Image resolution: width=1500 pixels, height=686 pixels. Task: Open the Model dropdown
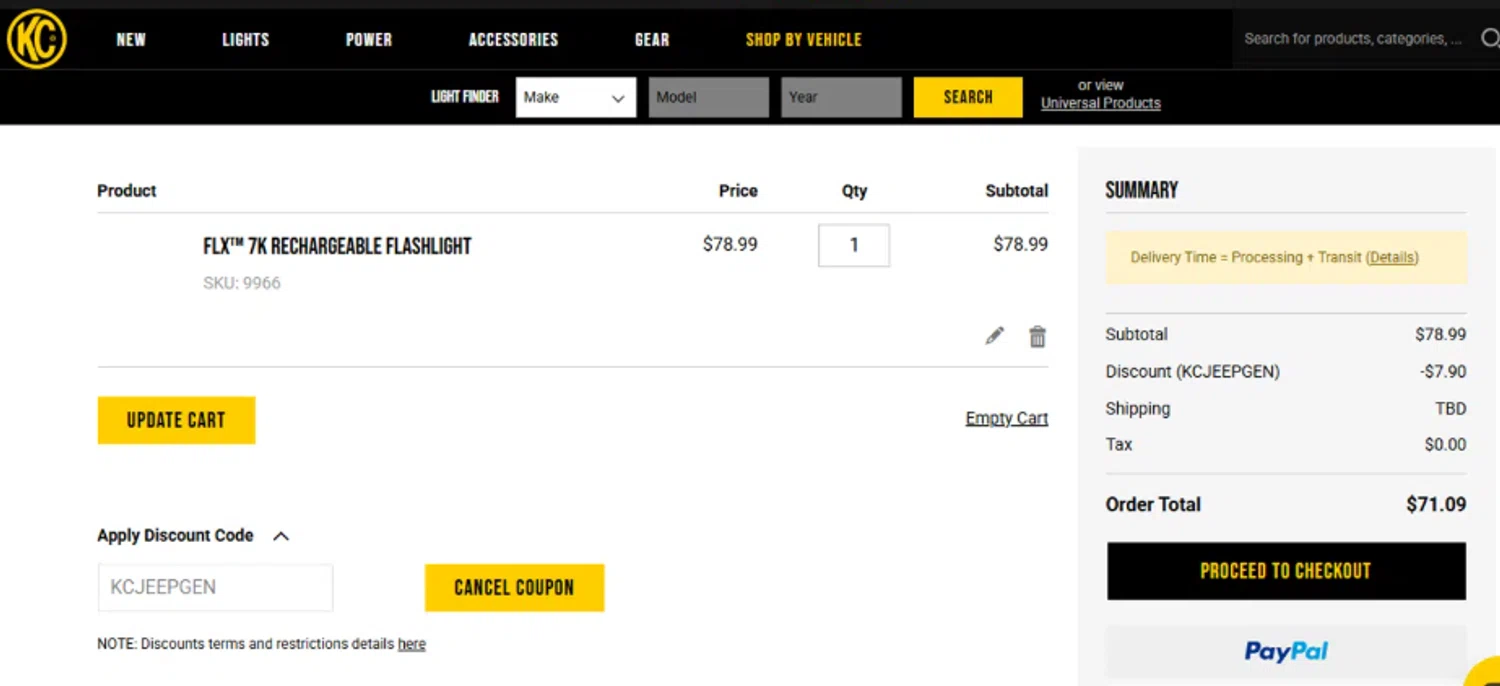[708, 97]
